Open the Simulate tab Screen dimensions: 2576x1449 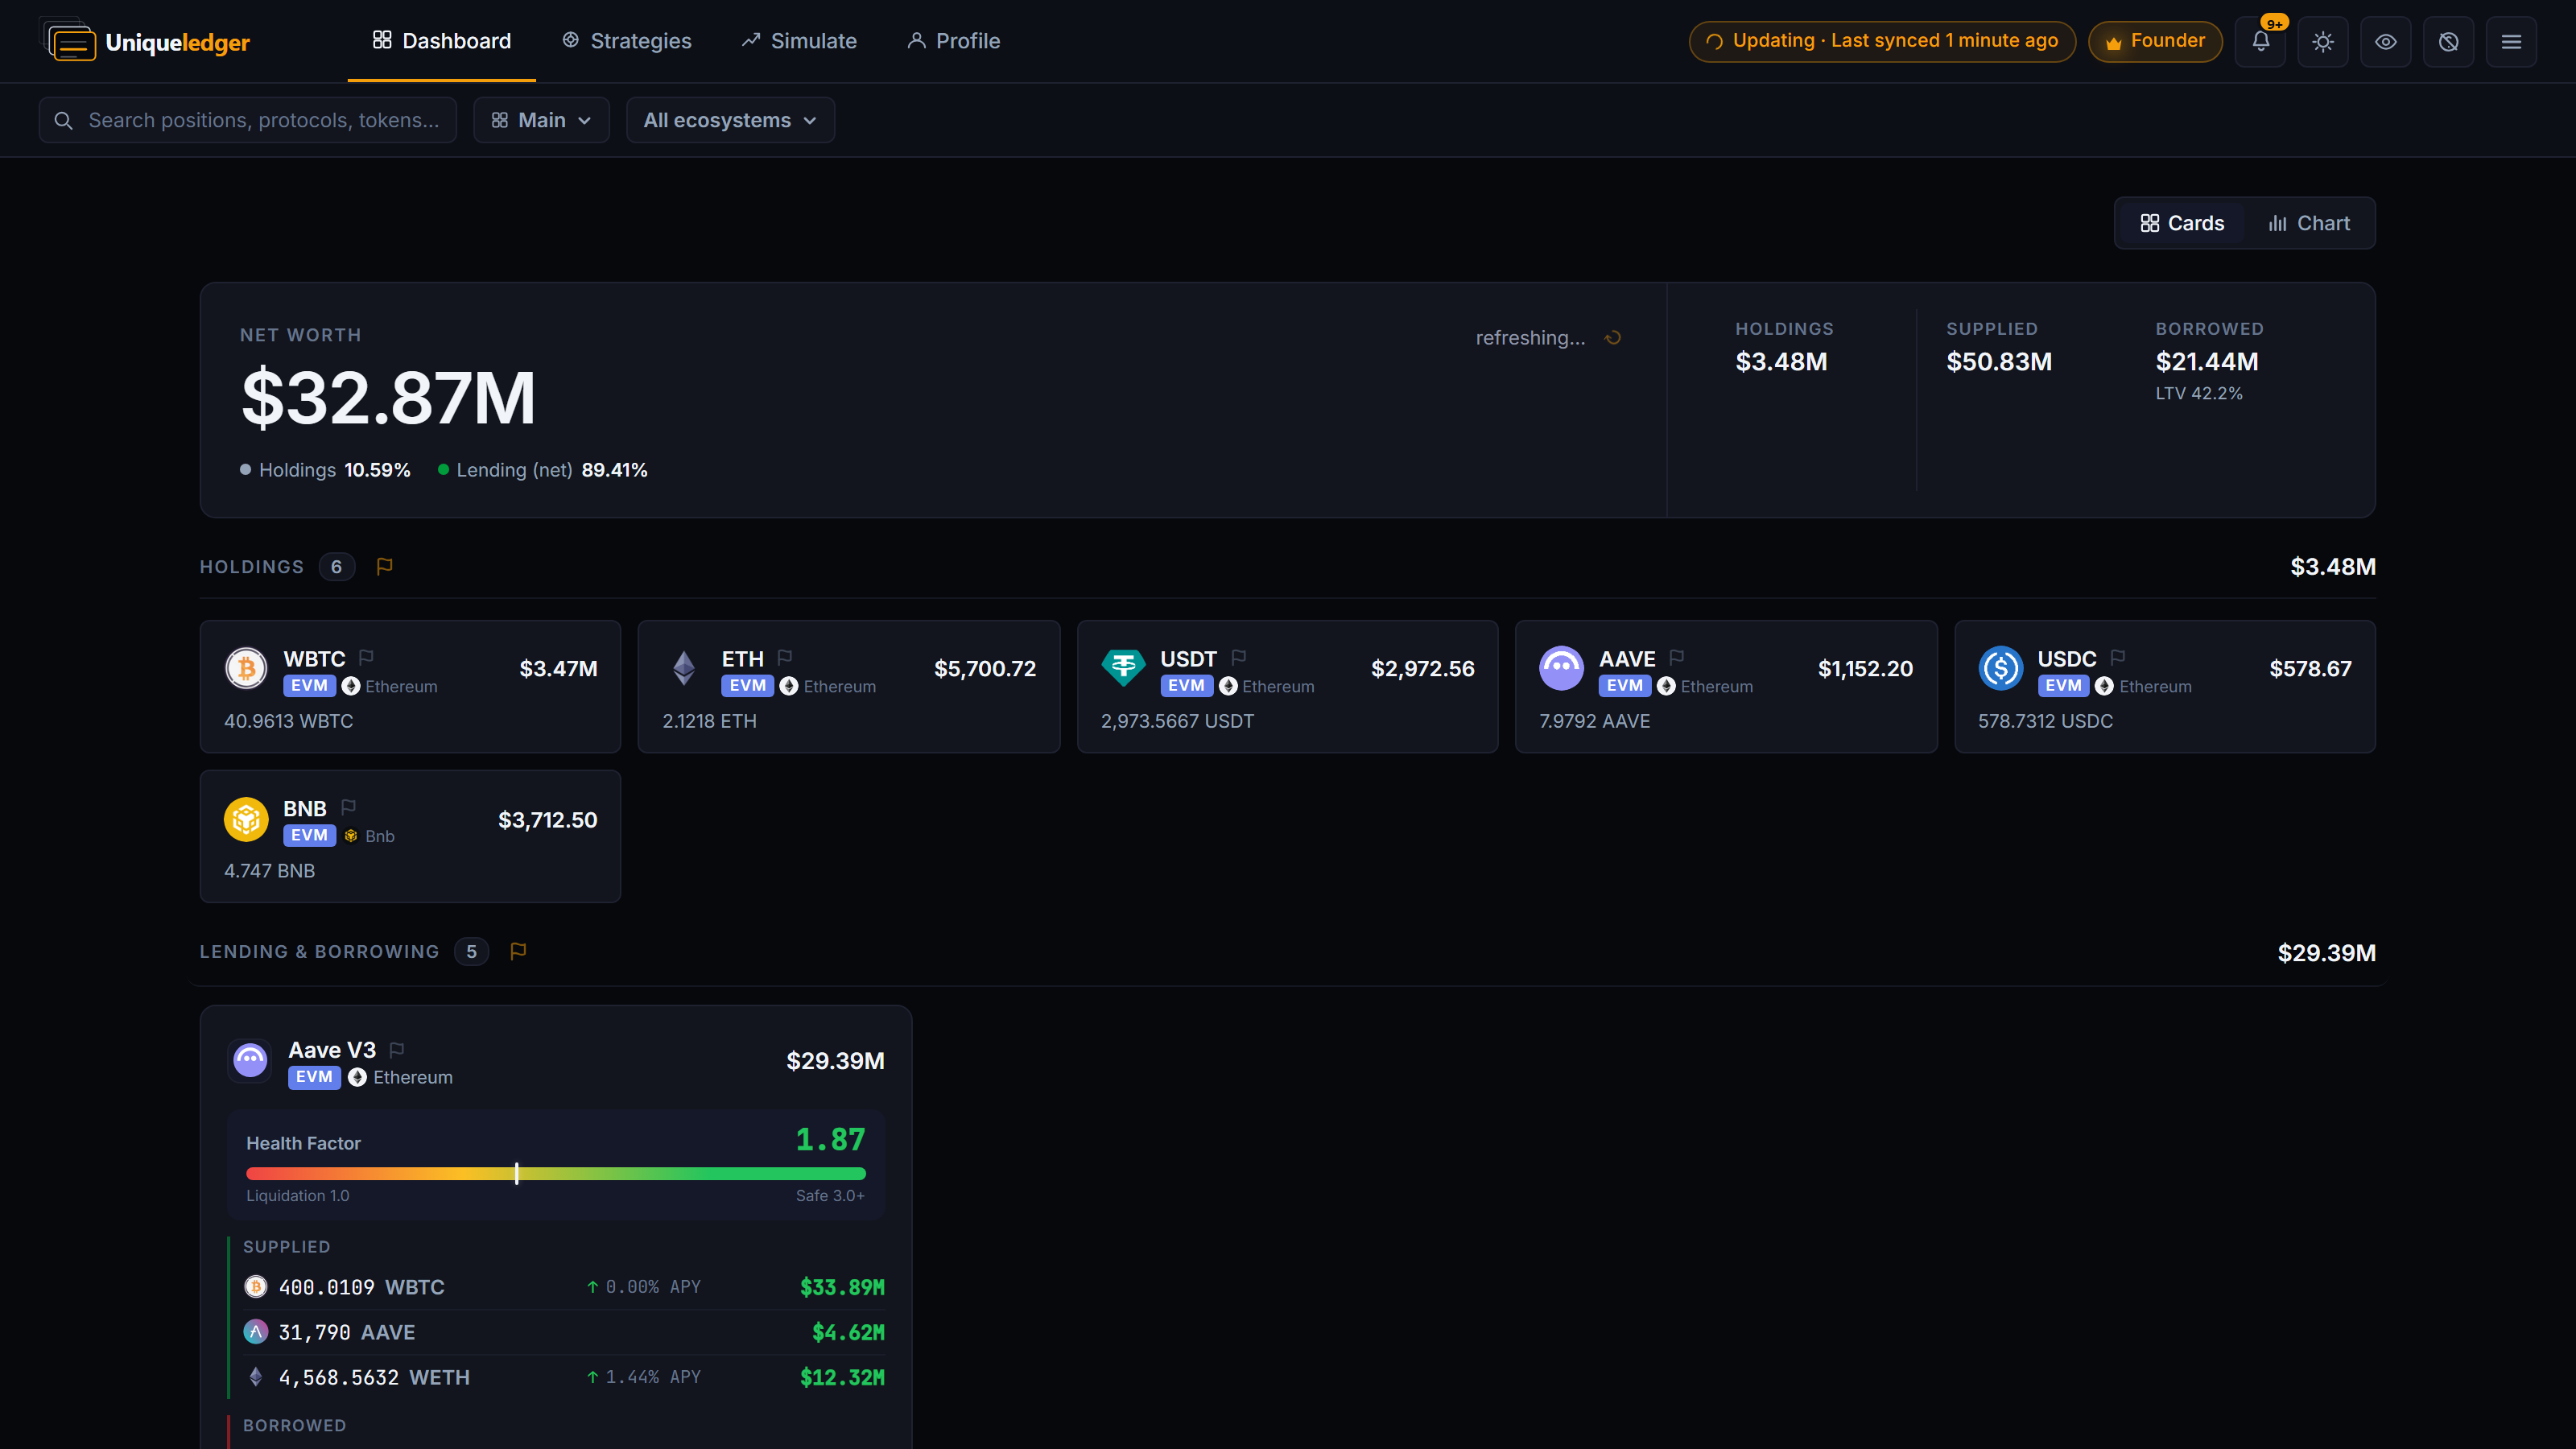(x=799, y=41)
